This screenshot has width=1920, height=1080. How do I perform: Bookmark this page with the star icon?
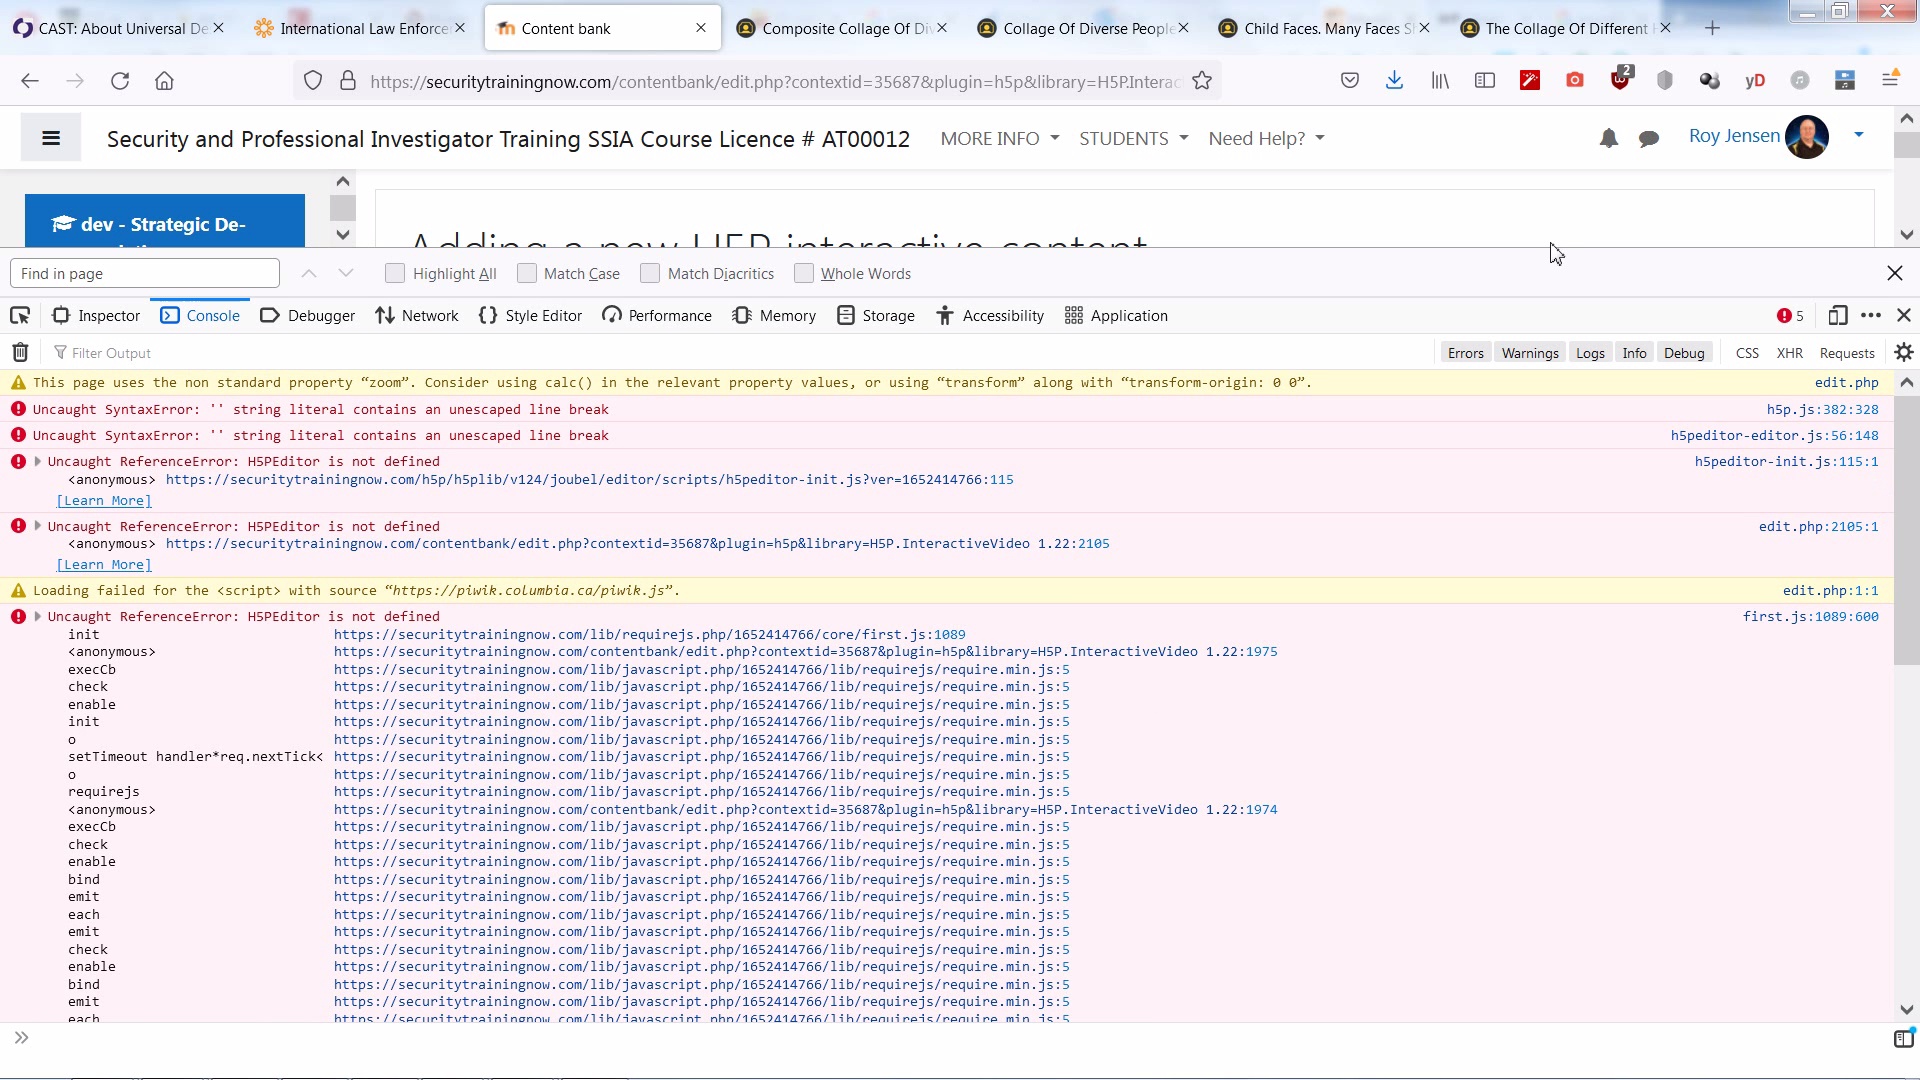(x=1202, y=81)
